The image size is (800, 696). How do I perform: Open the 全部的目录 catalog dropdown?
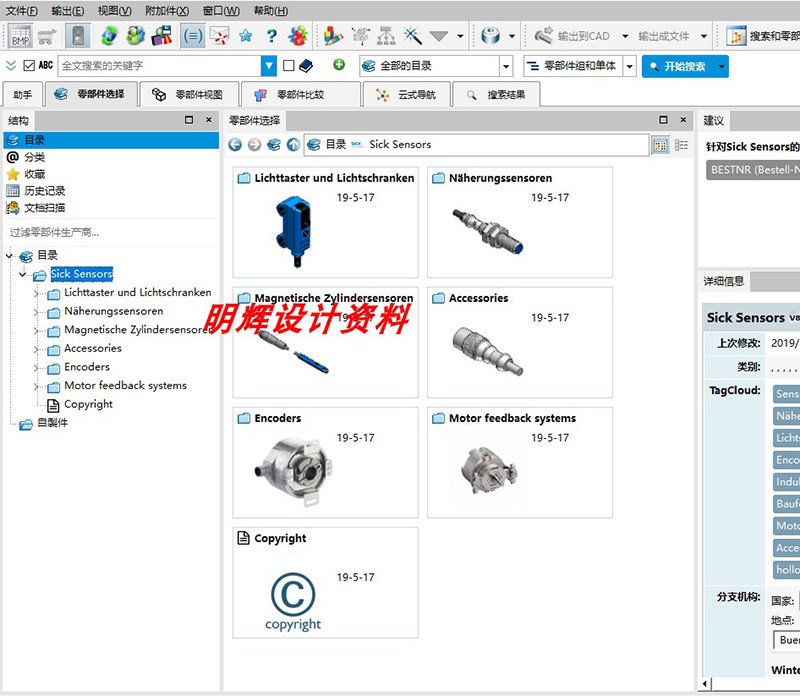[506, 66]
